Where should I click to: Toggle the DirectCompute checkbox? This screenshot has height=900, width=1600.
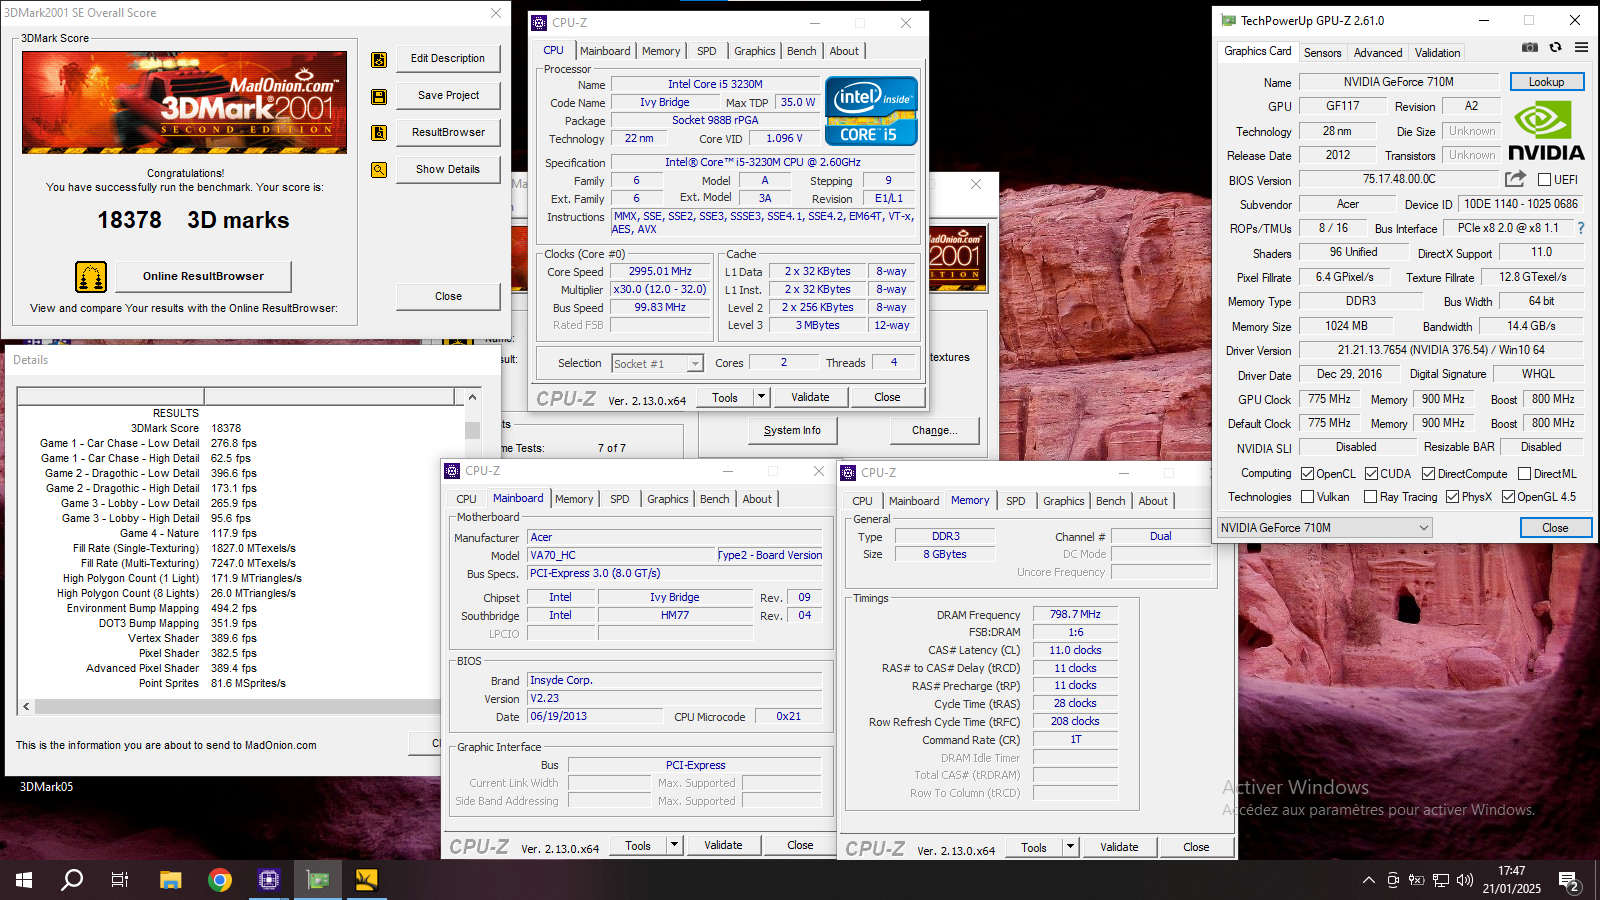click(x=1429, y=474)
